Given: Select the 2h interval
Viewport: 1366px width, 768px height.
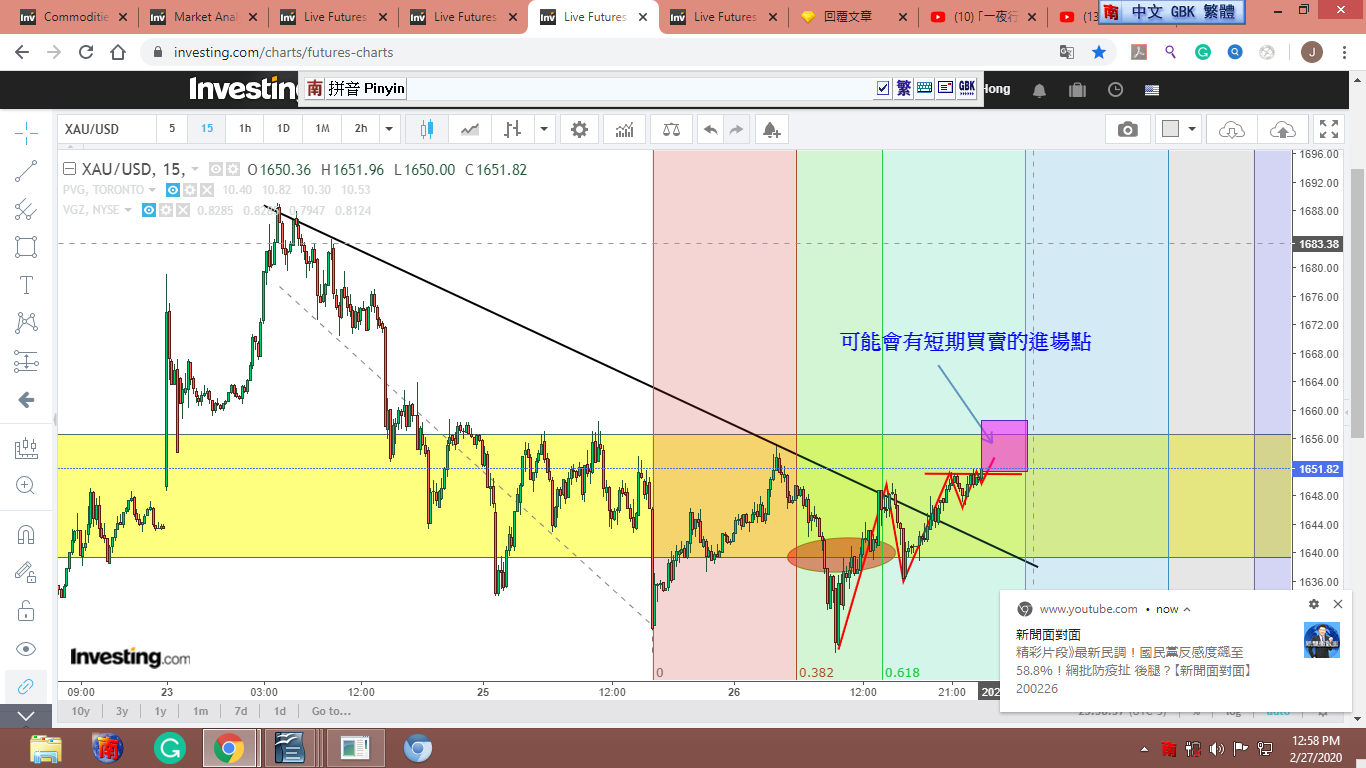Looking at the screenshot, I should pyautogui.click(x=361, y=129).
